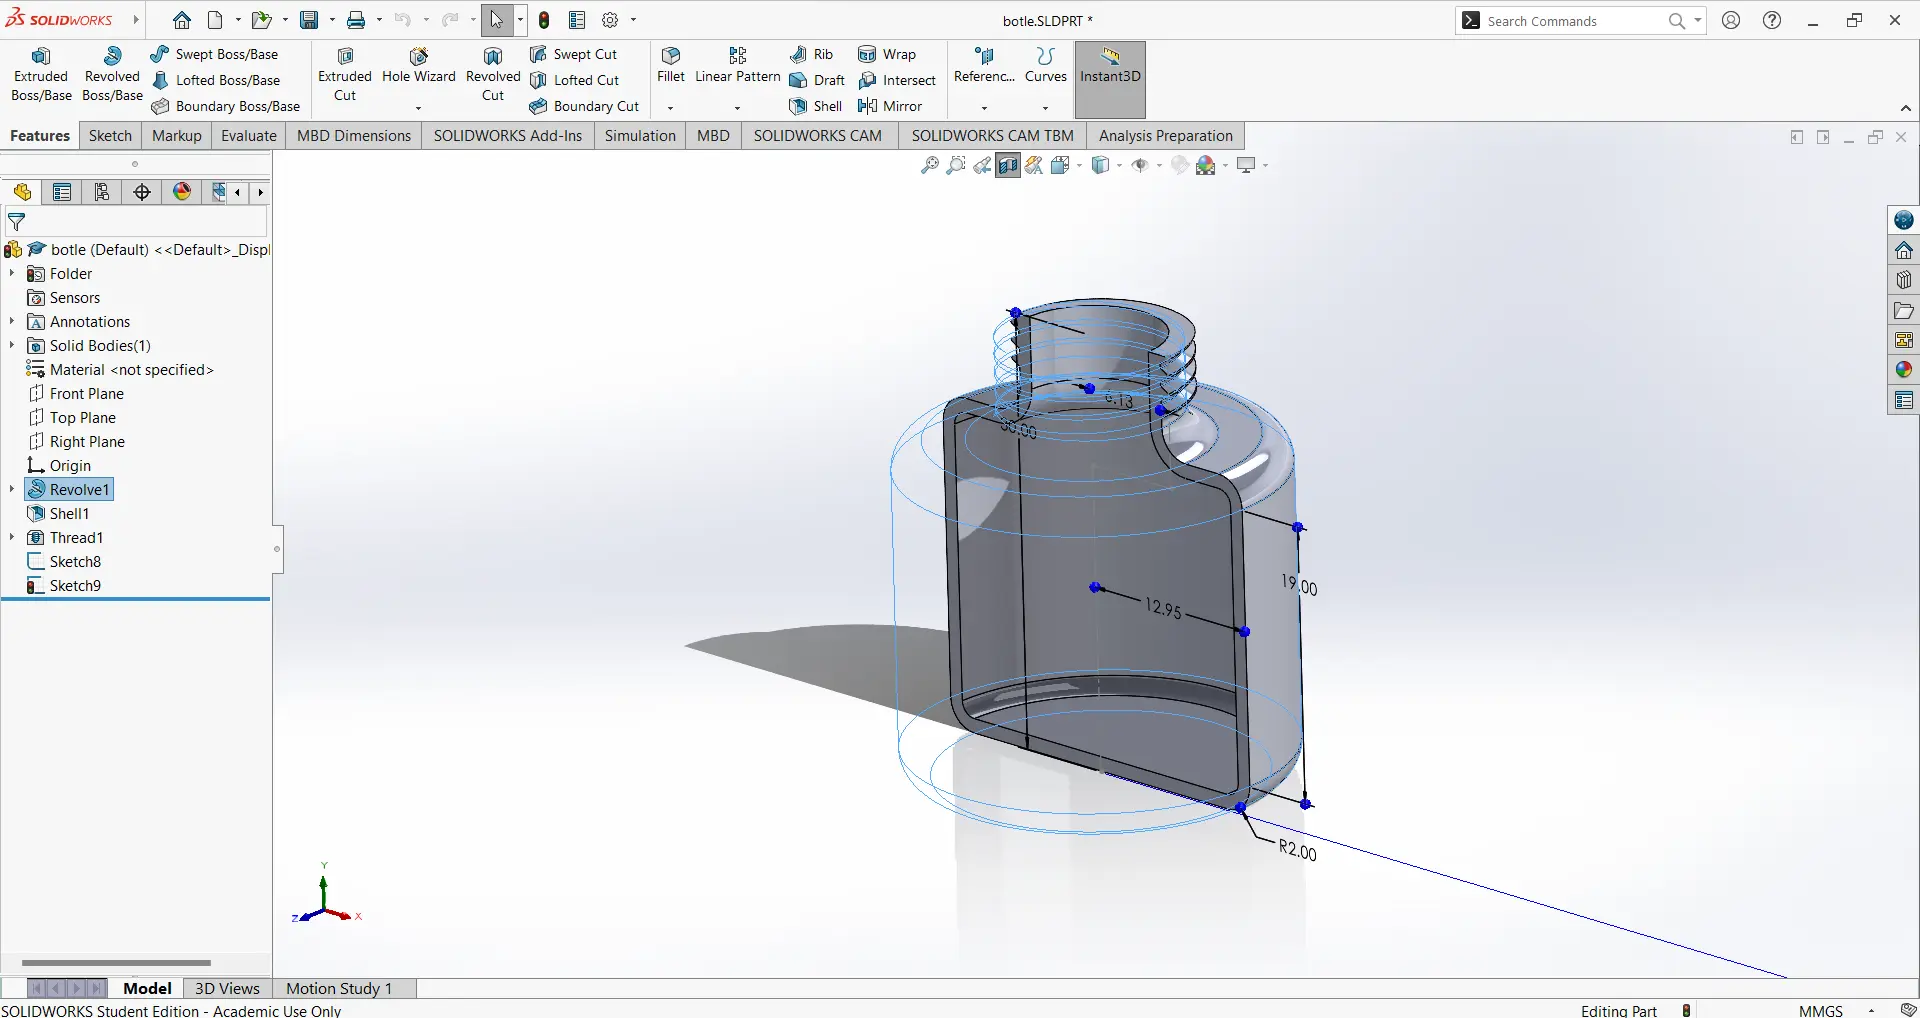The image size is (1920, 1018).
Task: Click the Fillet tool
Action: click(671, 66)
